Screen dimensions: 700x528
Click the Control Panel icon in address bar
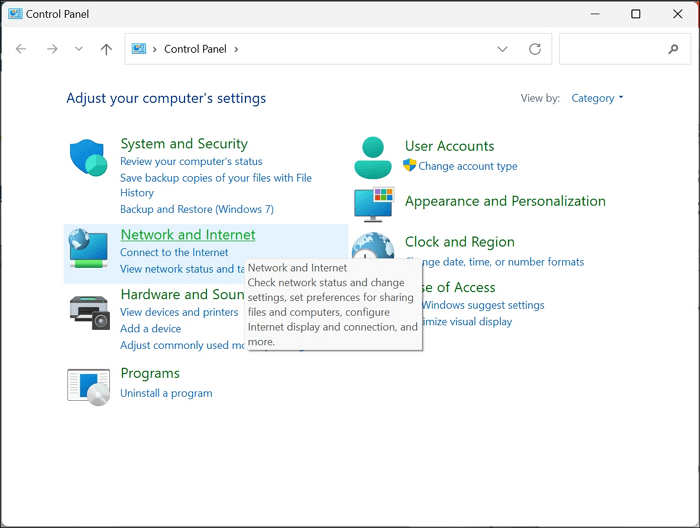point(139,49)
